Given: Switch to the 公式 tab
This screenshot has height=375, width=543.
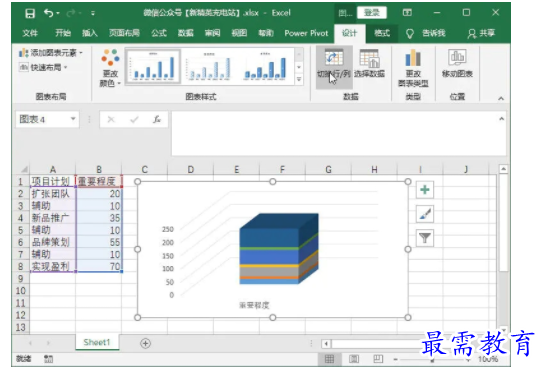Looking at the screenshot, I should tap(159, 33).
